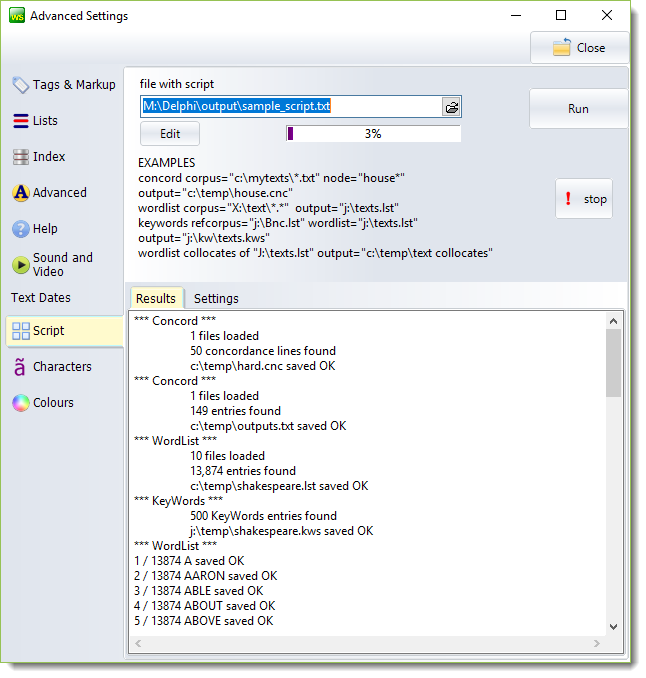Click the Colours rainbow circle icon
This screenshot has height=678, width=646.
point(20,403)
